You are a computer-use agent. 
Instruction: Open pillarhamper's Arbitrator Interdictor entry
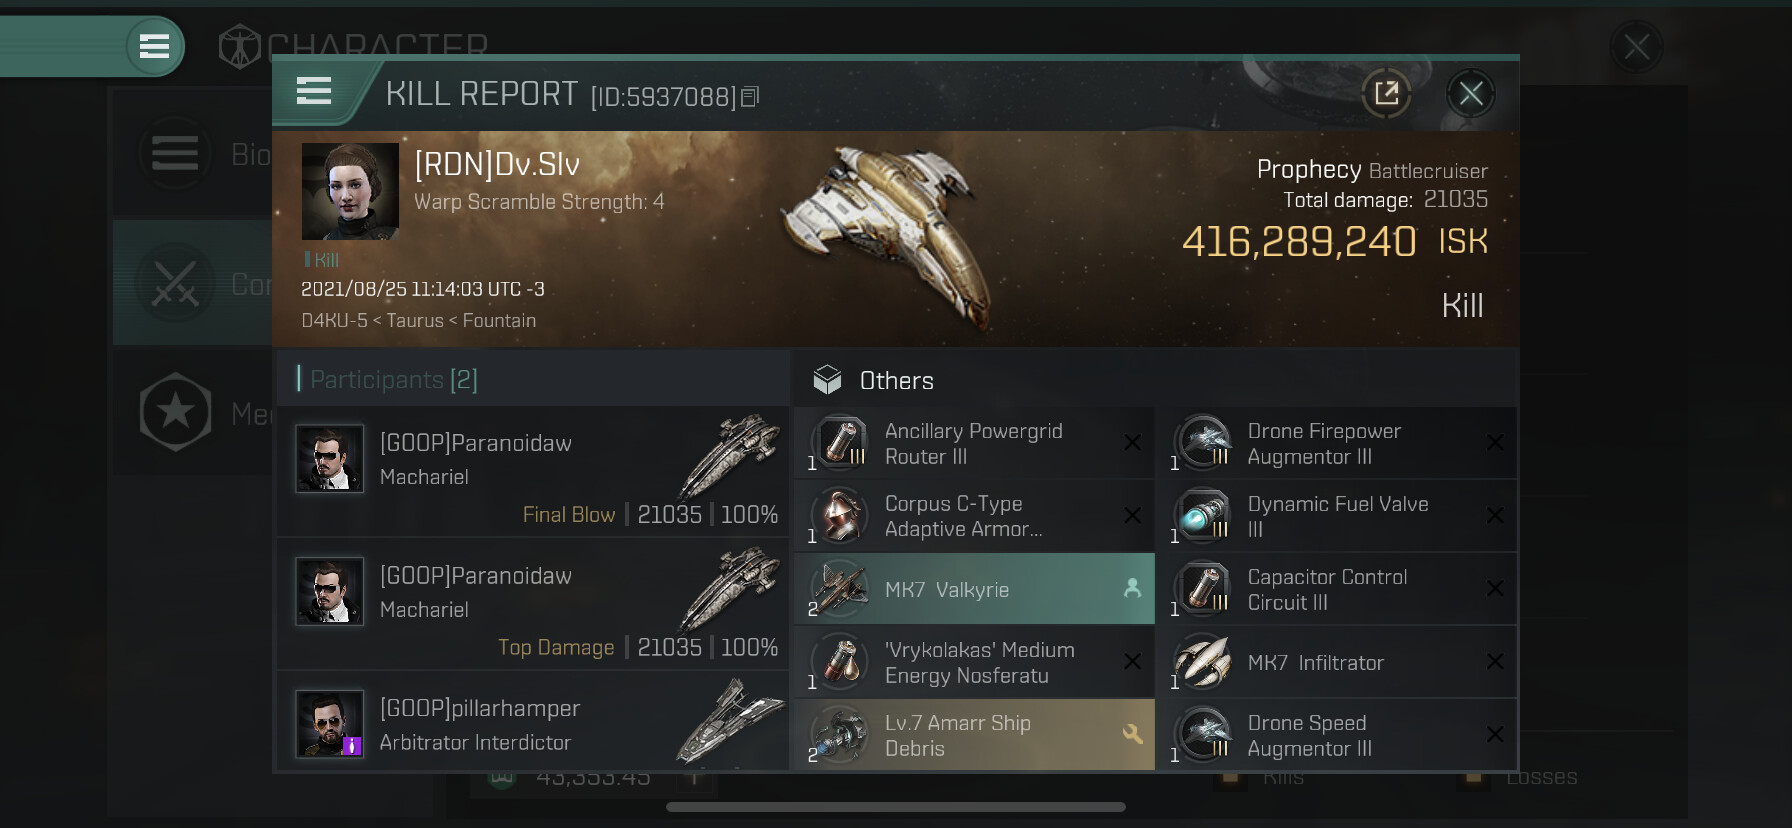coord(532,724)
